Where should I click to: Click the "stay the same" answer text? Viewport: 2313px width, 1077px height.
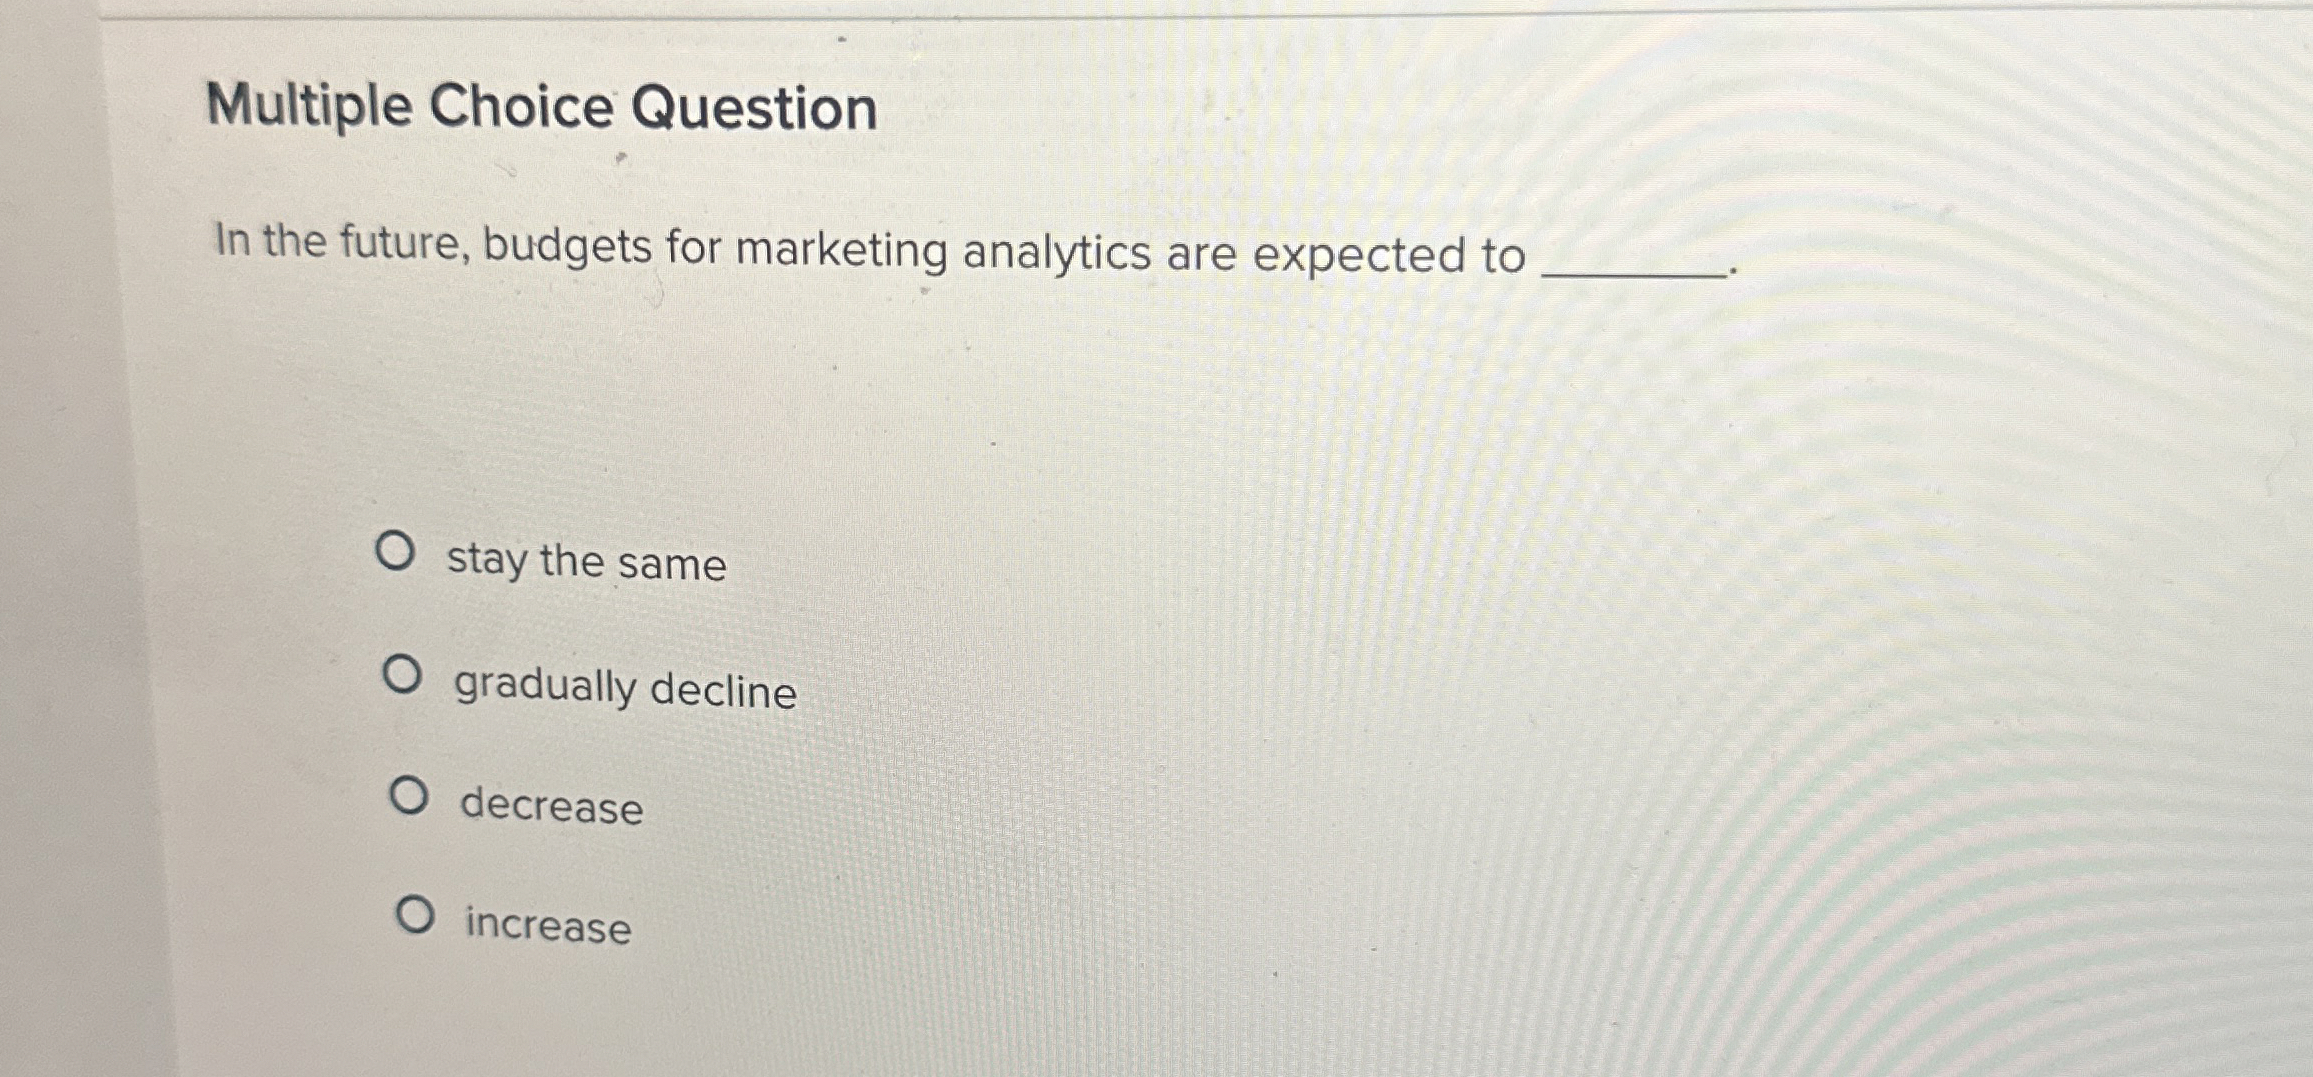(x=586, y=562)
